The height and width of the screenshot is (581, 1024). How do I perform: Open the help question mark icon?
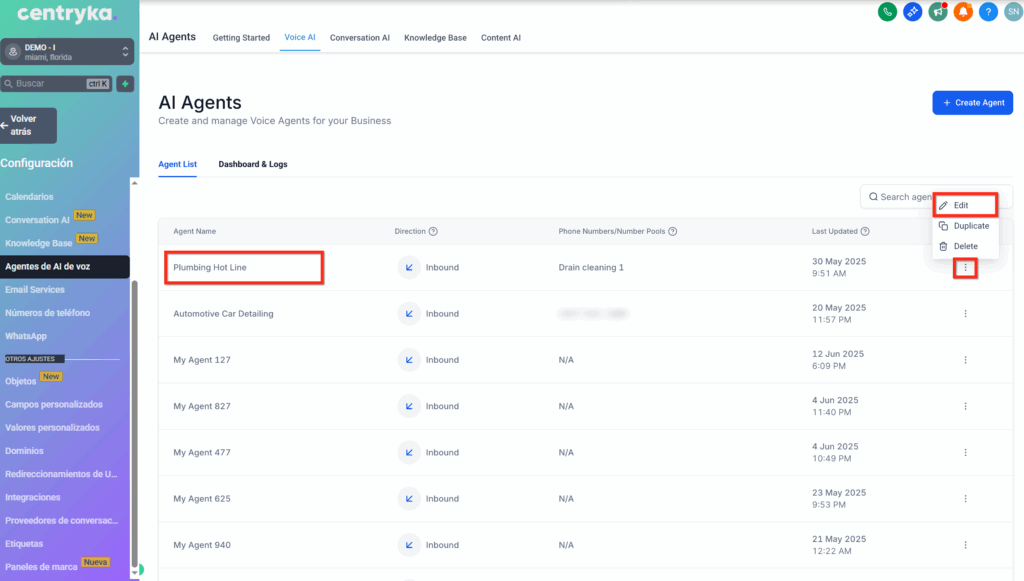[x=988, y=12]
